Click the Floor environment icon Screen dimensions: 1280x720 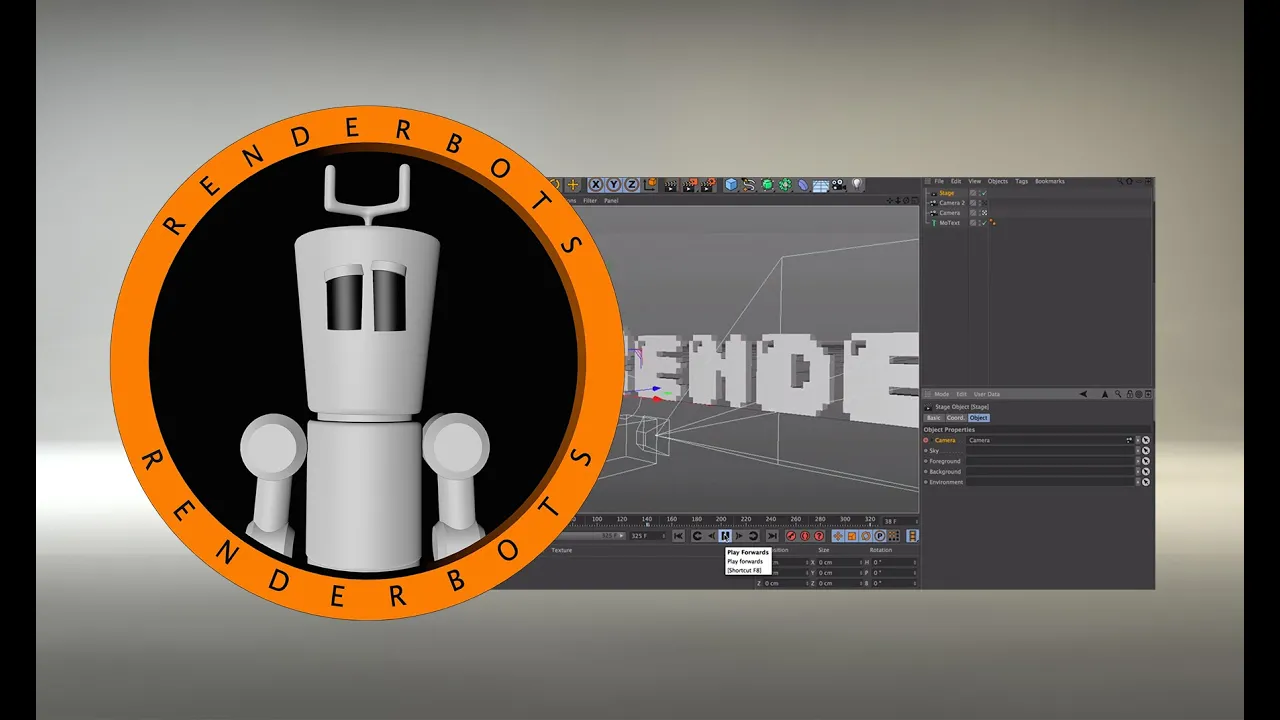pos(820,186)
